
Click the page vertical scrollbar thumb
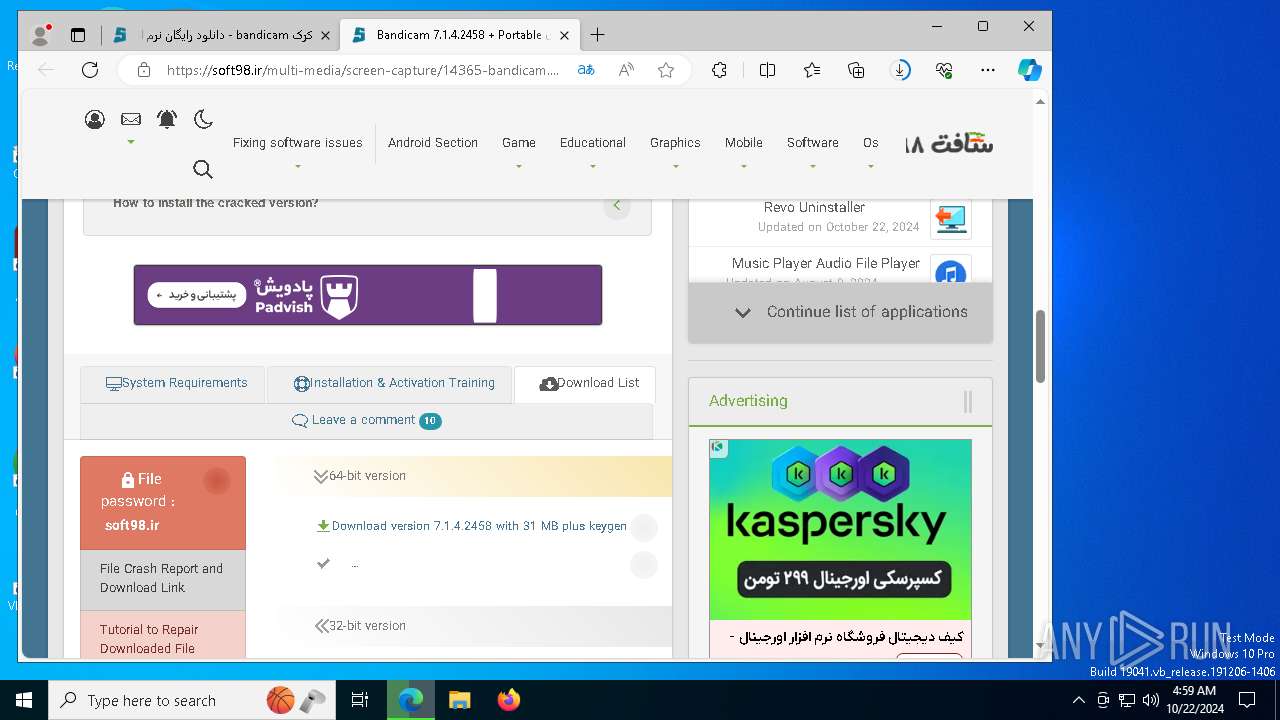pyautogui.click(x=1041, y=346)
